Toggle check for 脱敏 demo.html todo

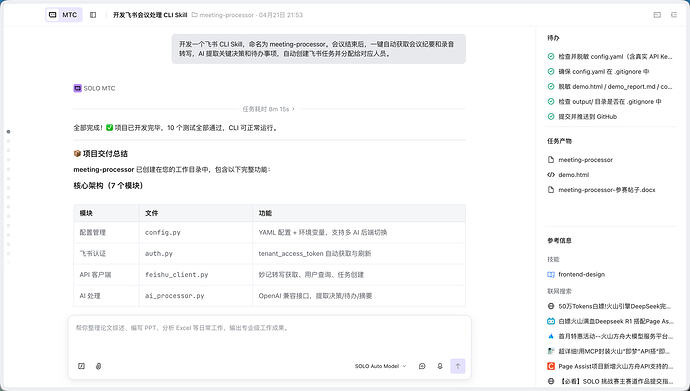[x=551, y=87]
